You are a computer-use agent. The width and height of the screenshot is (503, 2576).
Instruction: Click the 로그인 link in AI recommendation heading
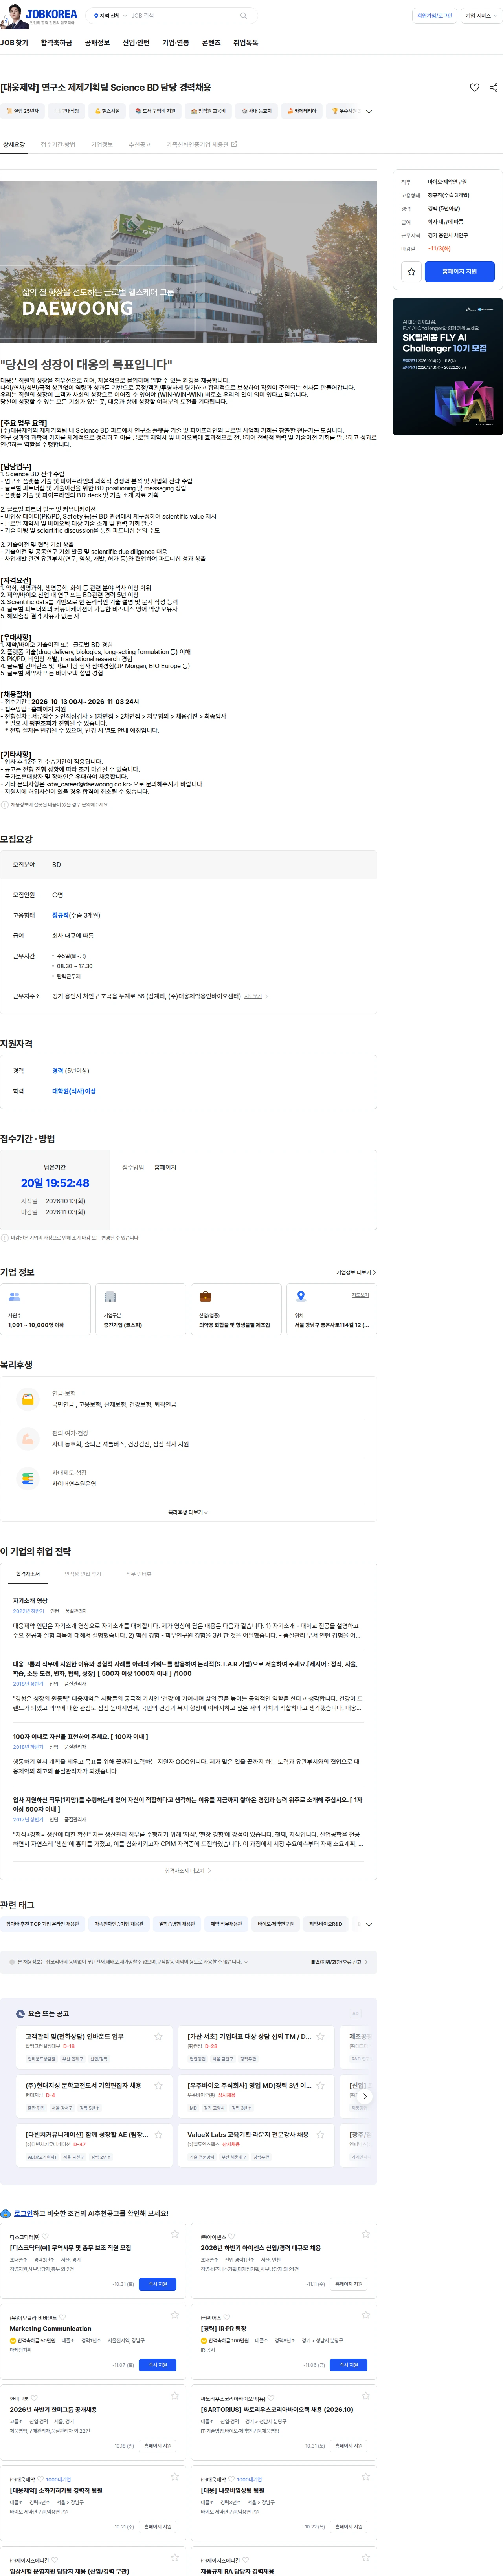pyautogui.click(x=23, y=2213)
